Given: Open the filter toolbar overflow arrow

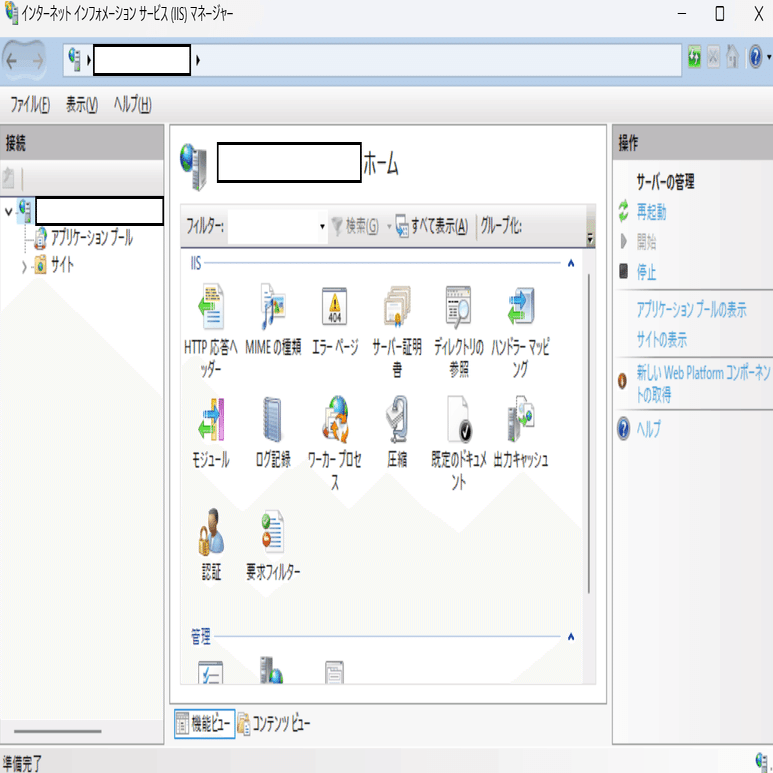Looking at the screenshot, I should [x=590, y=240].
